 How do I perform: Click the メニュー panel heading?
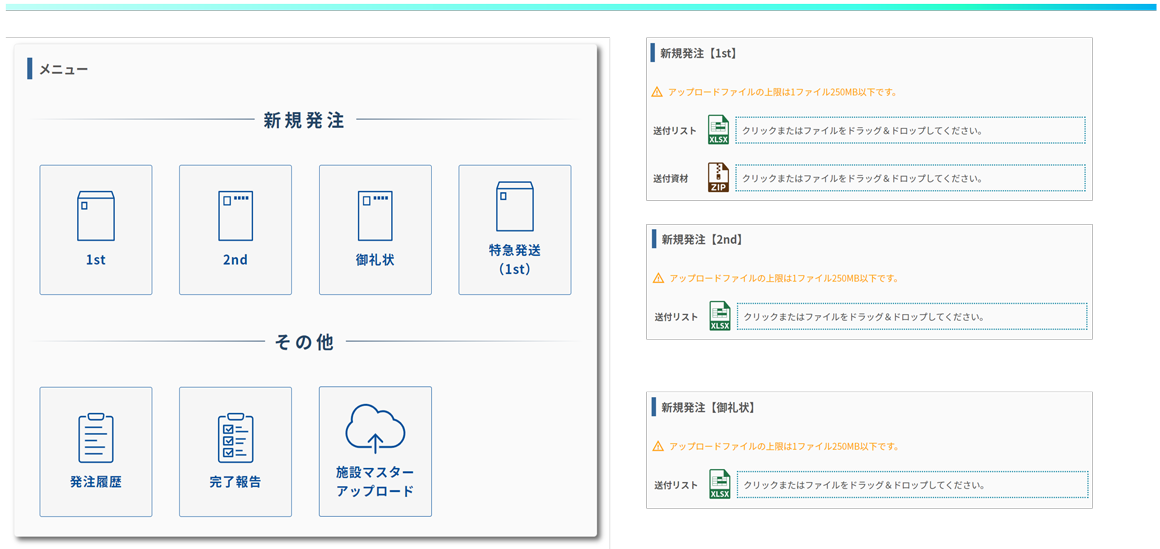coord(63,69)
